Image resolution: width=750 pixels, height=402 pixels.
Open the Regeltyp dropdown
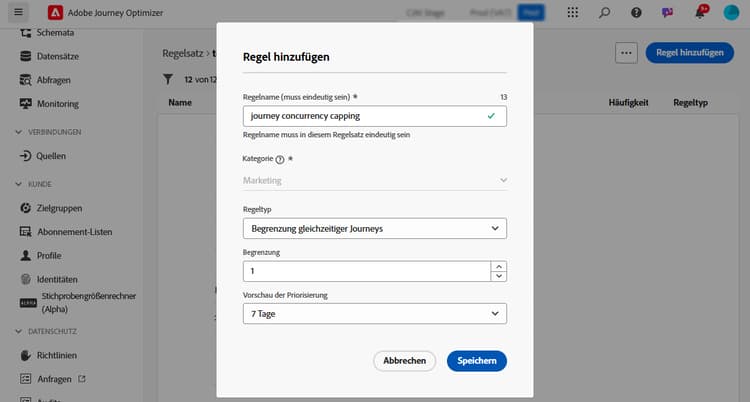click(x=375, y=228)
